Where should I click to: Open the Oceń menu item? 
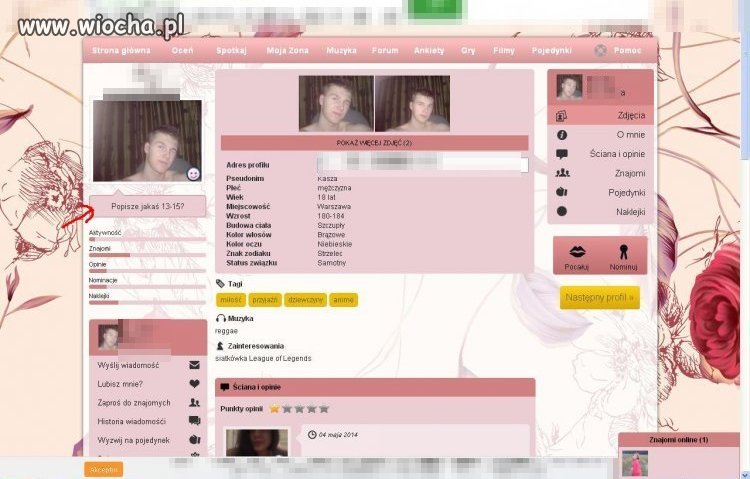coord(182,50)
